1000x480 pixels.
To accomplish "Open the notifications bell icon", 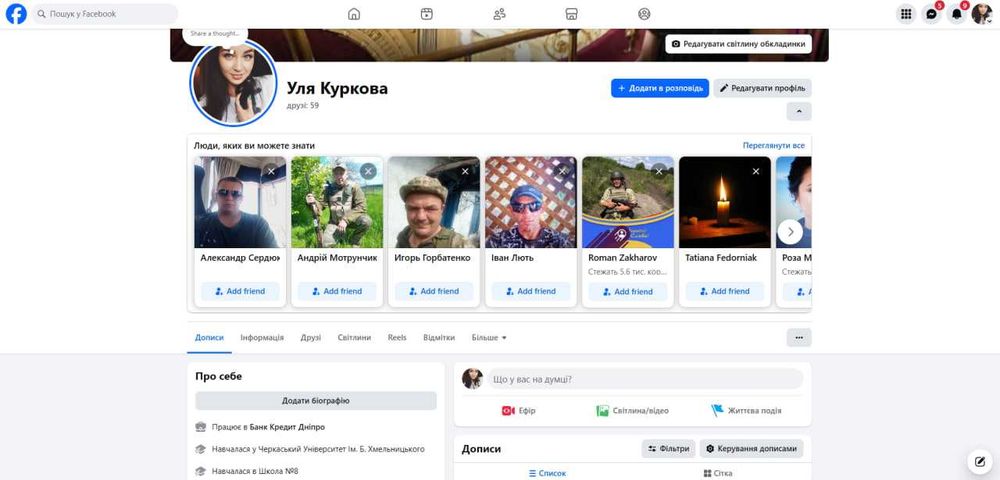I will (956, 14).
